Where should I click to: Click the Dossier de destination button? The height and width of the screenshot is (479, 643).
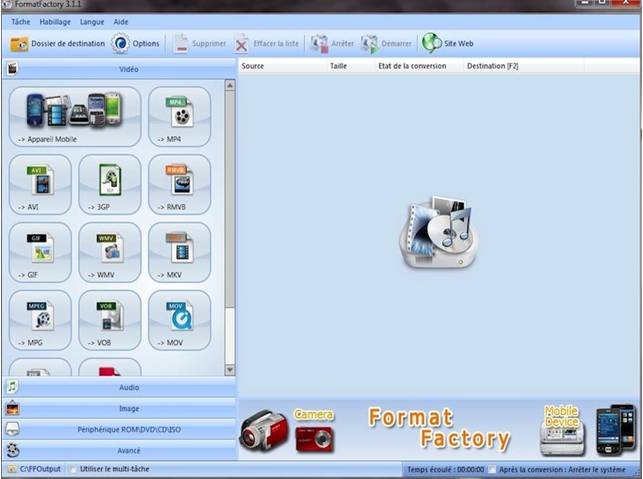click(58, 44)
